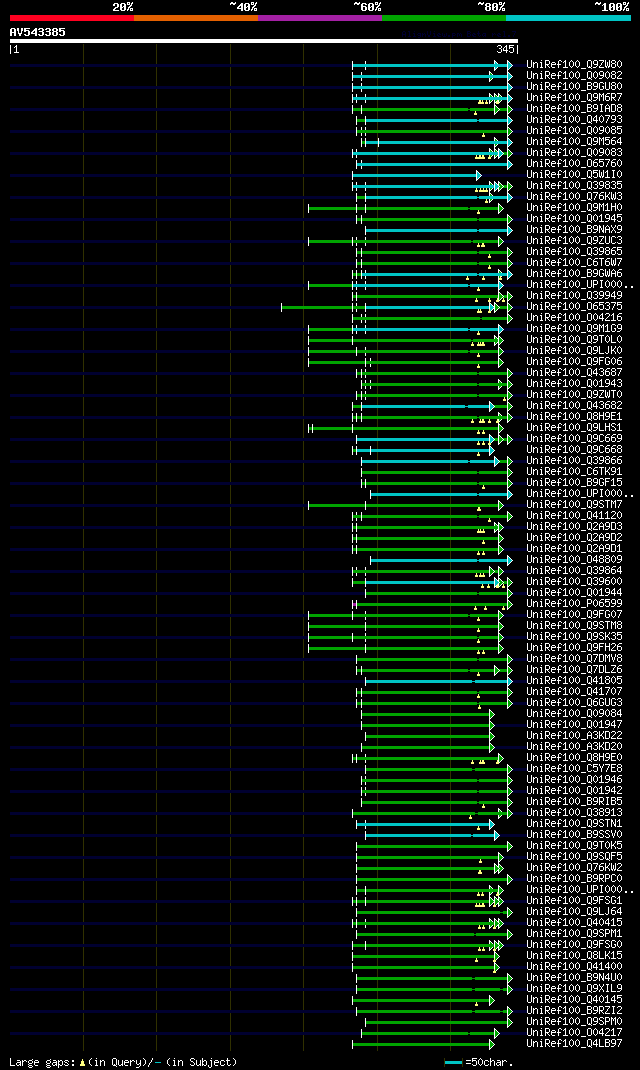640x1070 pixels.
Task: Click the purple ~60% identity color segment
Action: (320, 18)
